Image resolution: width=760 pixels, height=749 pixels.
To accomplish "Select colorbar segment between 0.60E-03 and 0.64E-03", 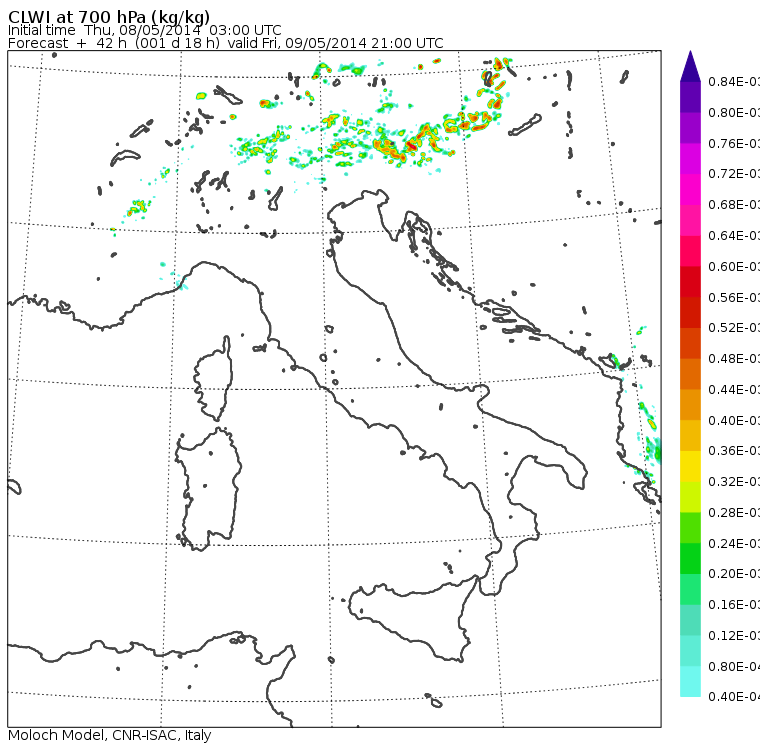I will (x=690, y=251).
